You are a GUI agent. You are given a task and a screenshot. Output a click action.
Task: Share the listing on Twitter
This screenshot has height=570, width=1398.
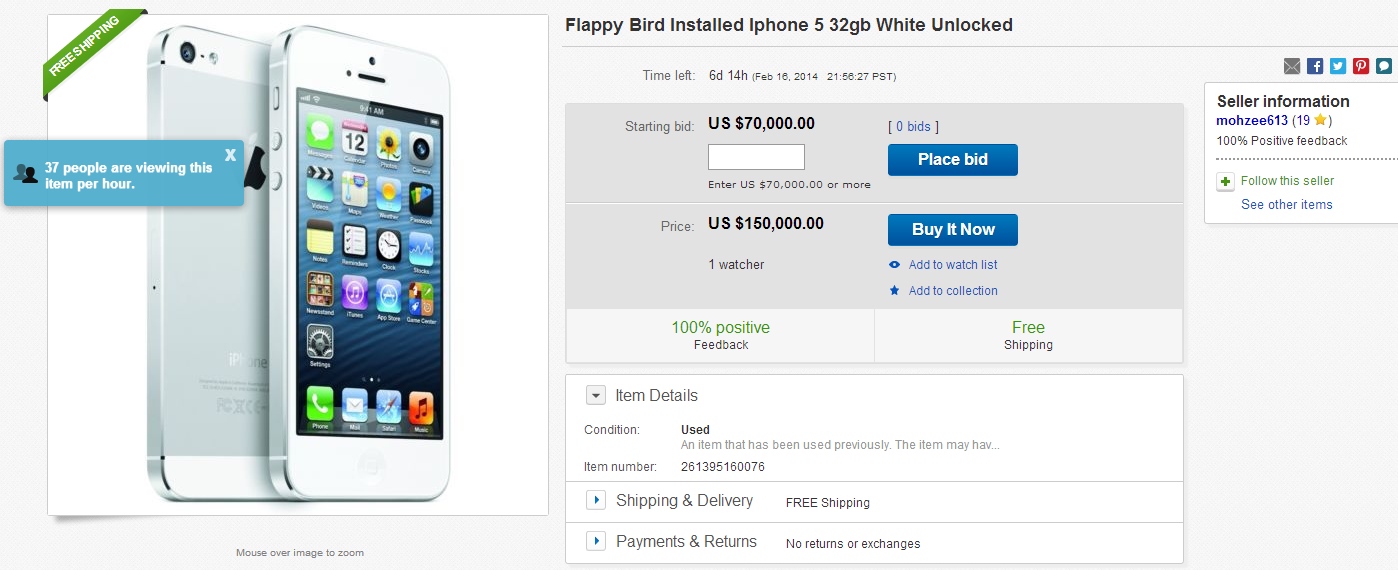pos(1338,66)
